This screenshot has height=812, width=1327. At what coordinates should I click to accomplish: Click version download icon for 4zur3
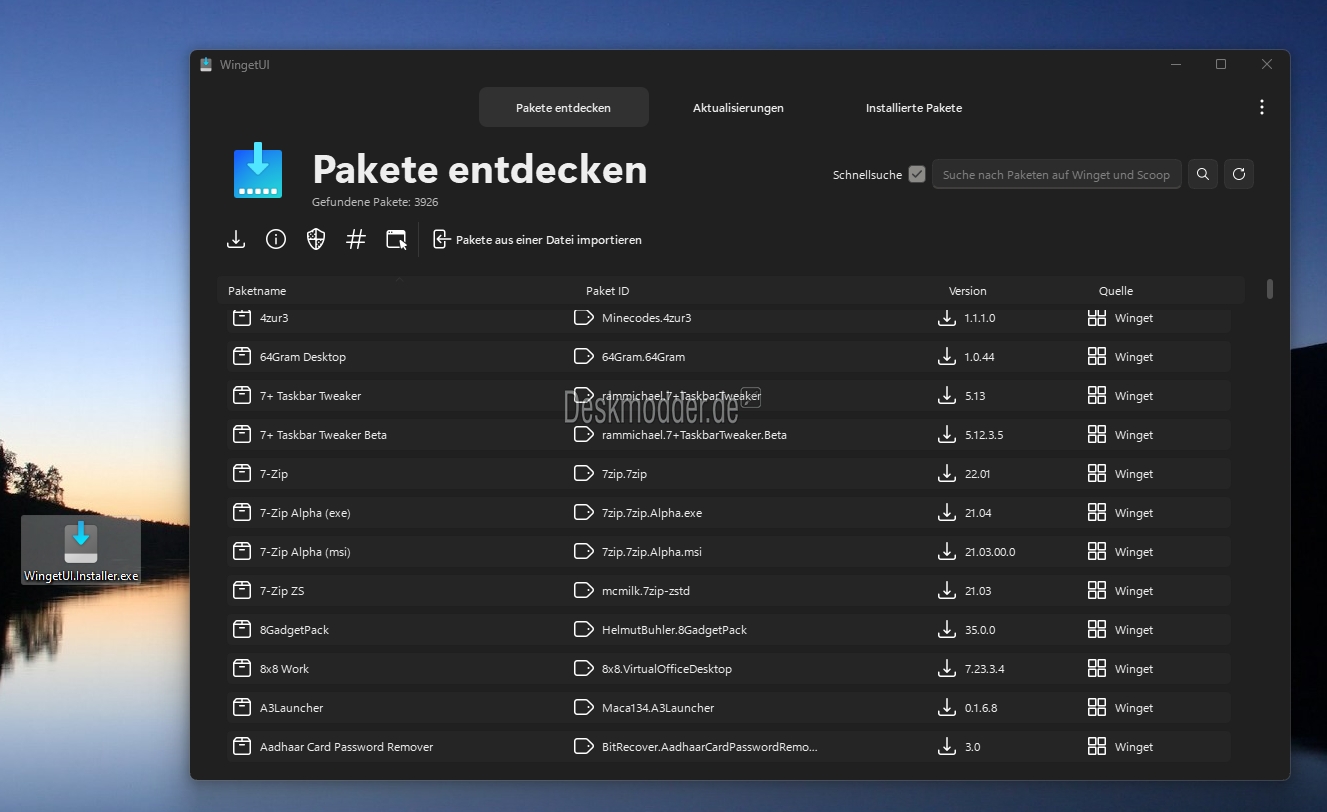coord(947,317)
